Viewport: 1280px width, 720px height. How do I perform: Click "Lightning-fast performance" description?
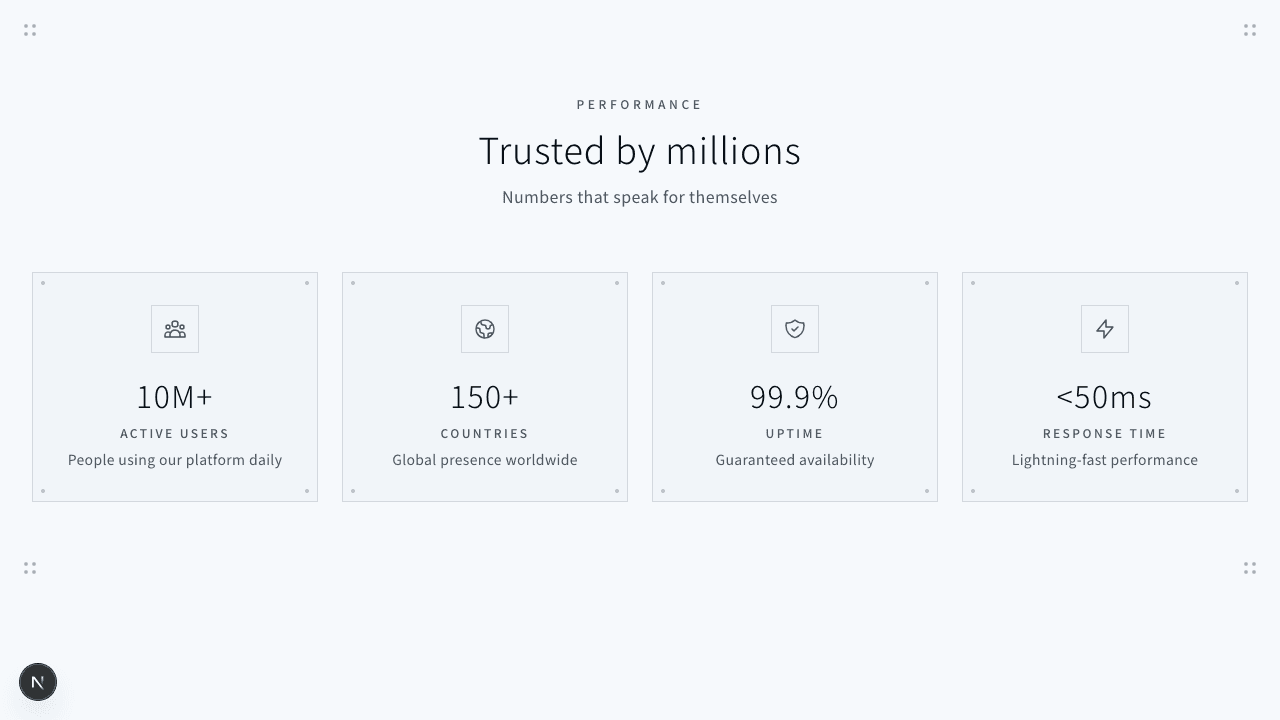coord(1105,460)
